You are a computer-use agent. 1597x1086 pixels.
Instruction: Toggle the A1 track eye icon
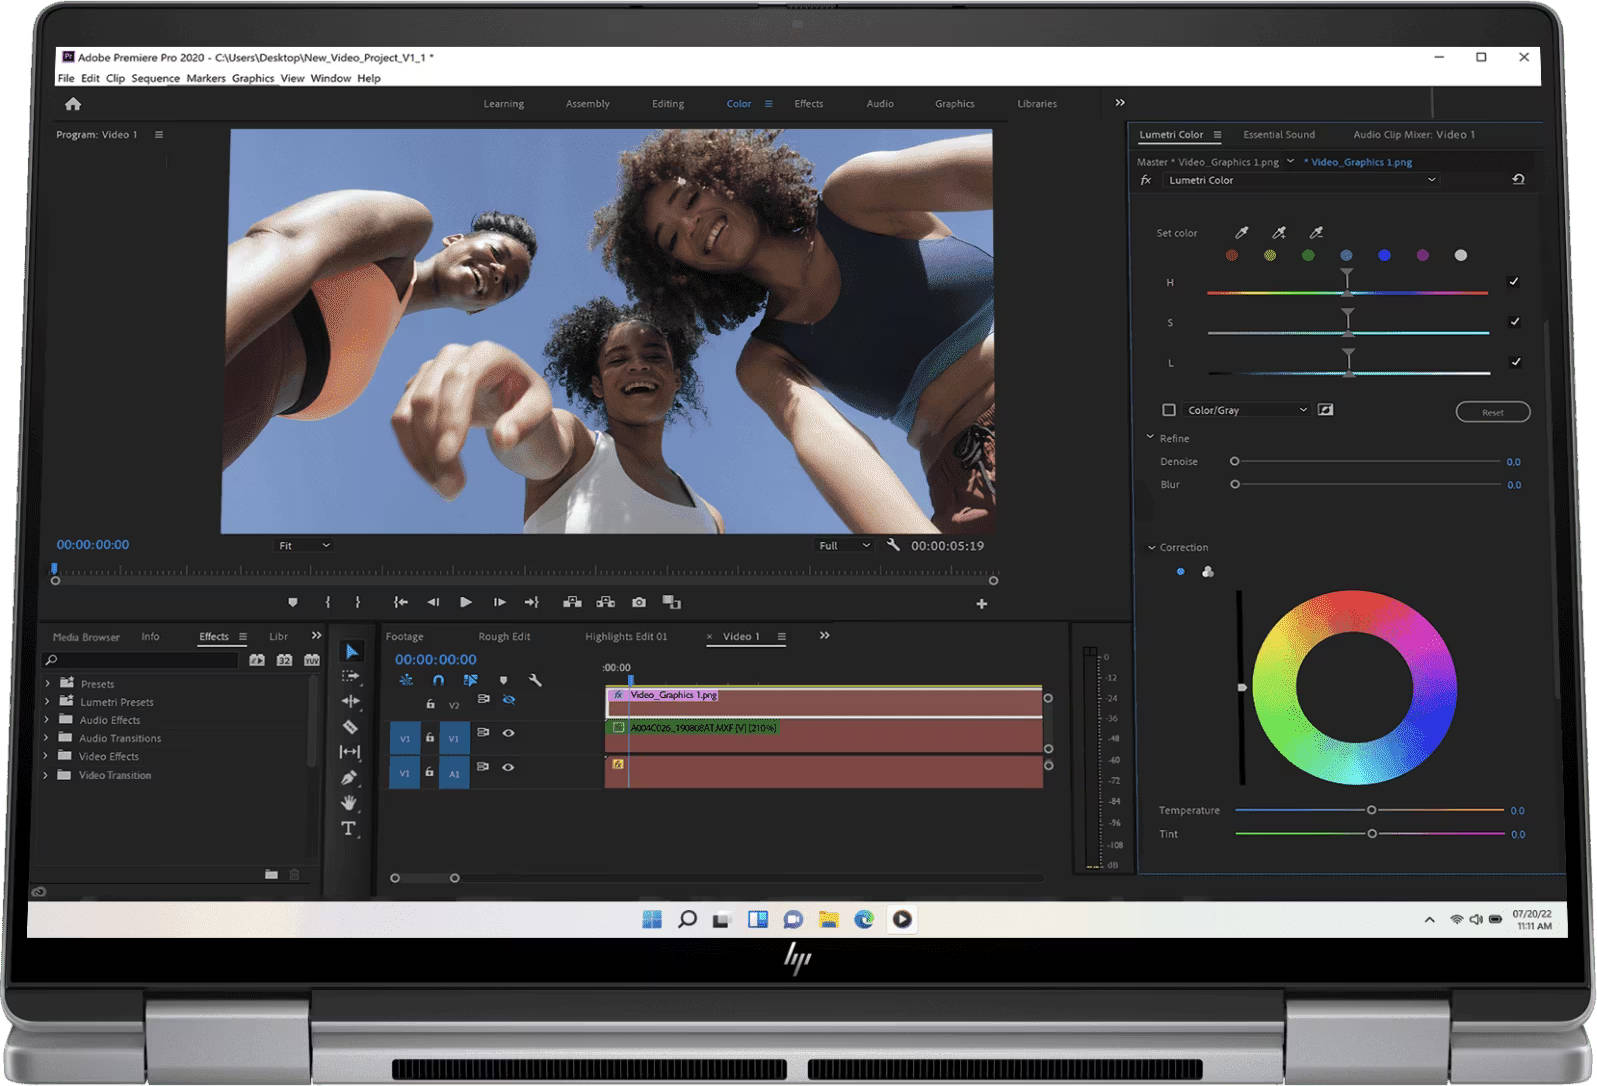tap(508, 767)
